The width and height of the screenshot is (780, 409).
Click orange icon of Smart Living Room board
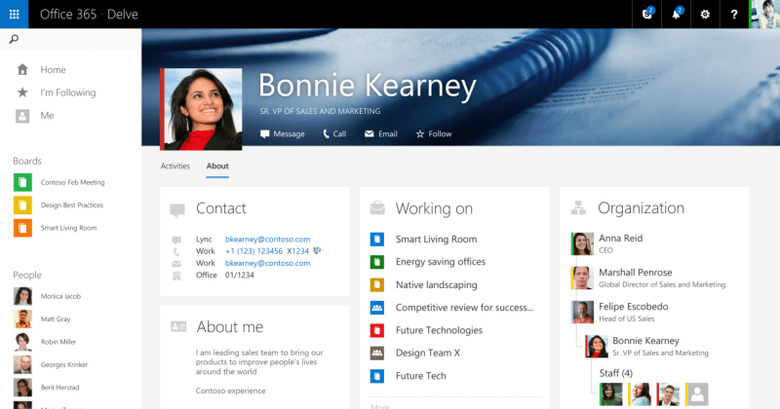pos(23,228)
